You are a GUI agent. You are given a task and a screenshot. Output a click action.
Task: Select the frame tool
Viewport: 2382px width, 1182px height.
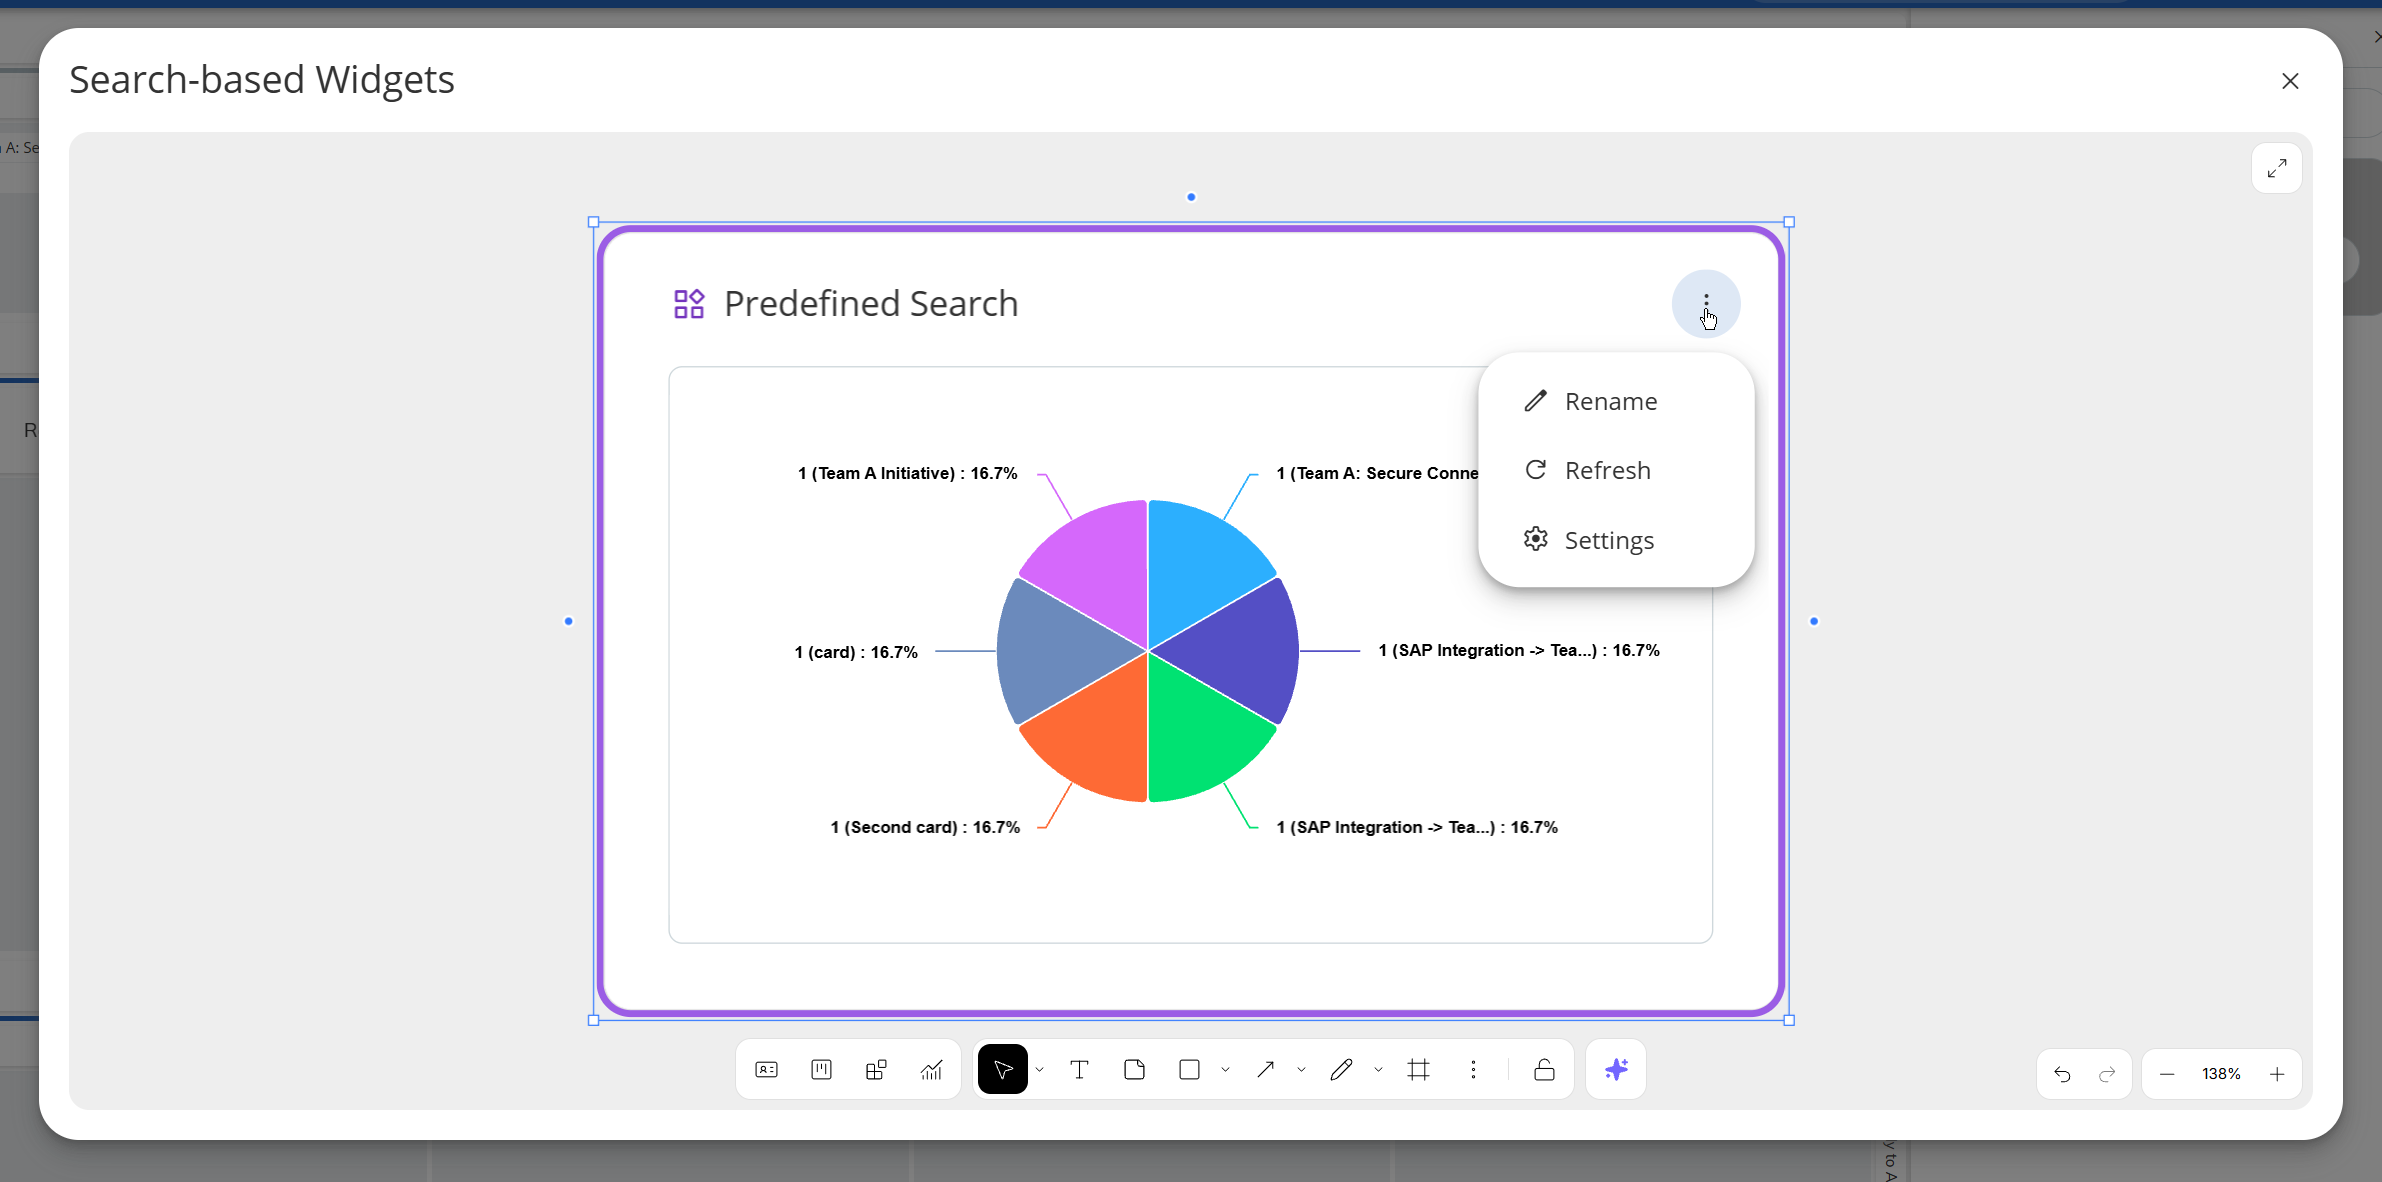click(1418, 1070)
